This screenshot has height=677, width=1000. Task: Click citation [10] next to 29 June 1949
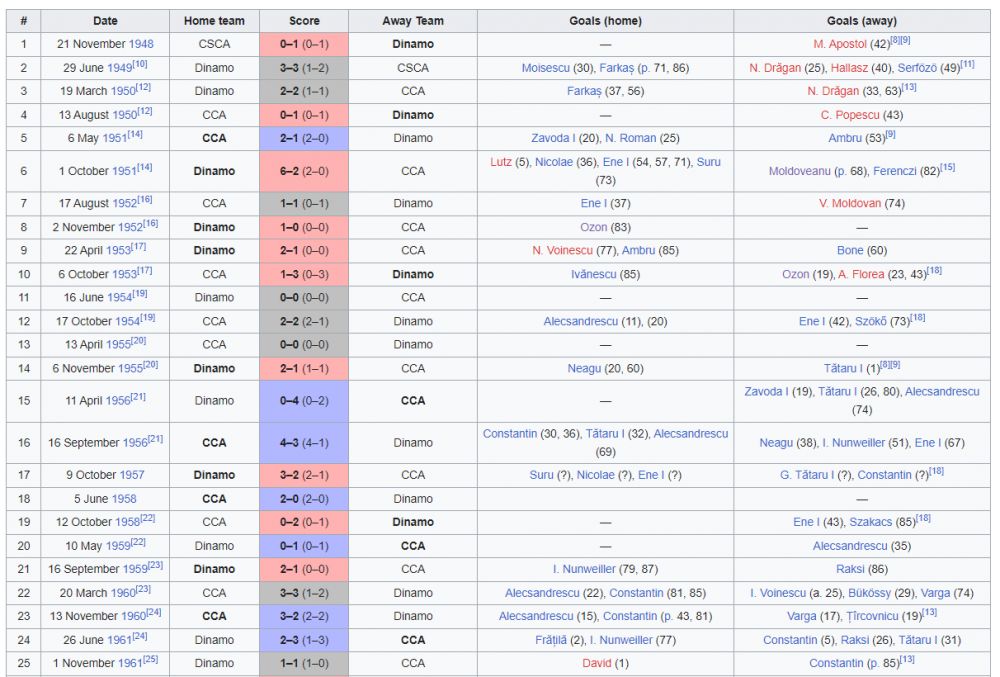(140, 64)
